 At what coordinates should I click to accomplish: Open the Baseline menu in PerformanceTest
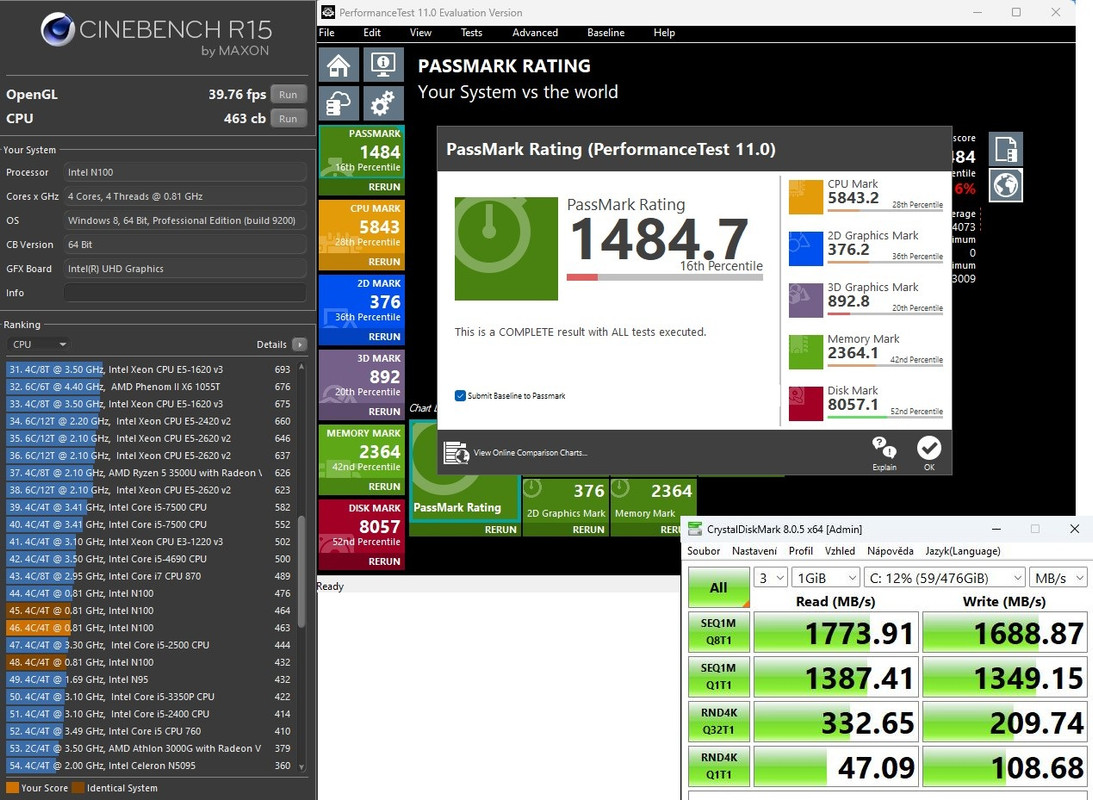pos(606,33)
